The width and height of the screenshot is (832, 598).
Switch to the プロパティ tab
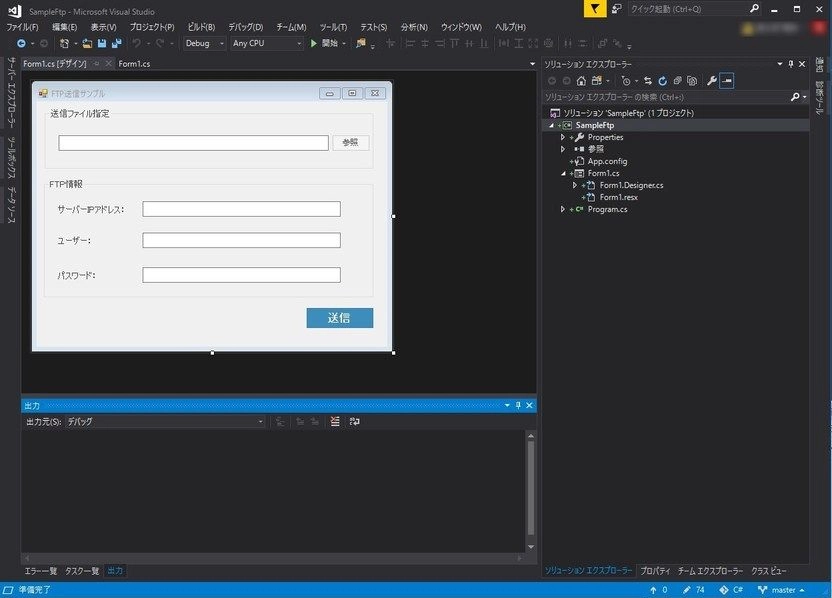(x=655, y=571)
